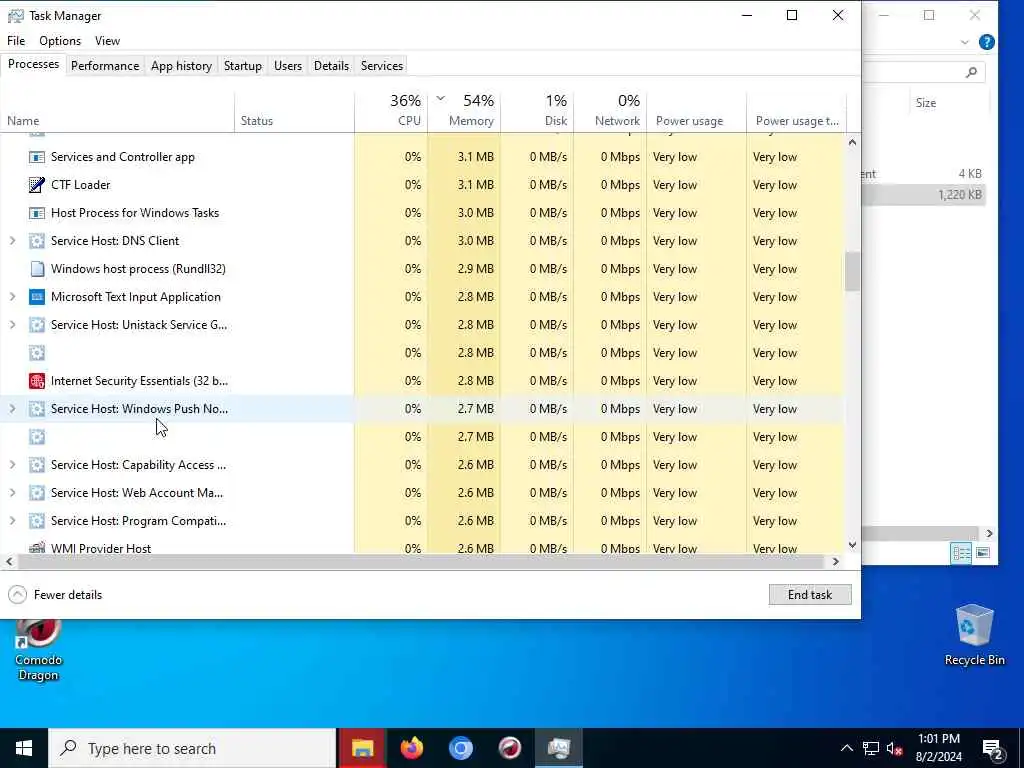Switch to the App history tab
The height and width of the screenshot is (768, 1024).
182,66
